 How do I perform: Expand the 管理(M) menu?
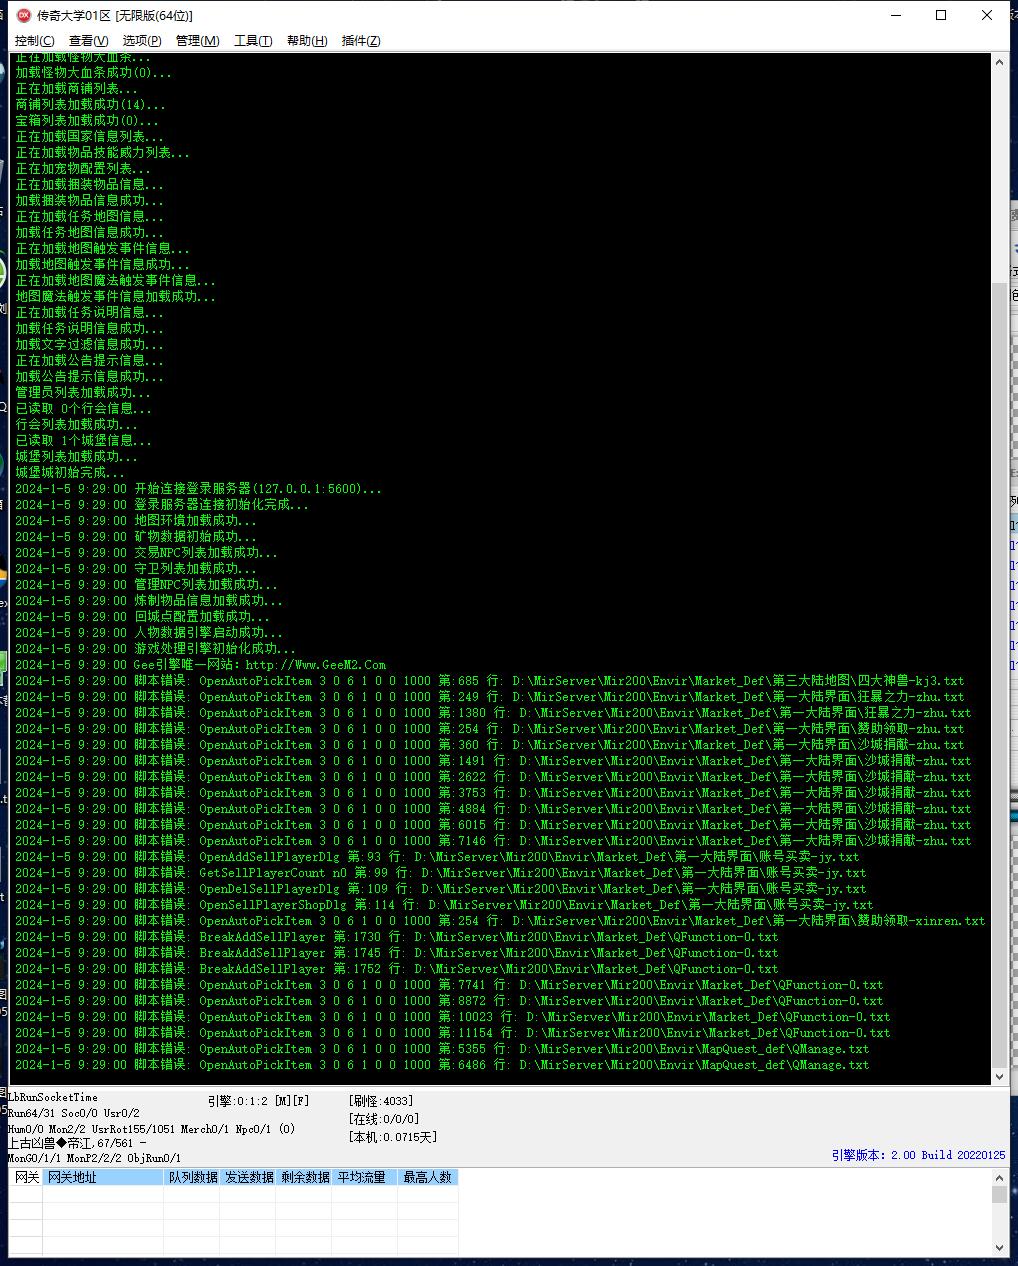point(197,40)
